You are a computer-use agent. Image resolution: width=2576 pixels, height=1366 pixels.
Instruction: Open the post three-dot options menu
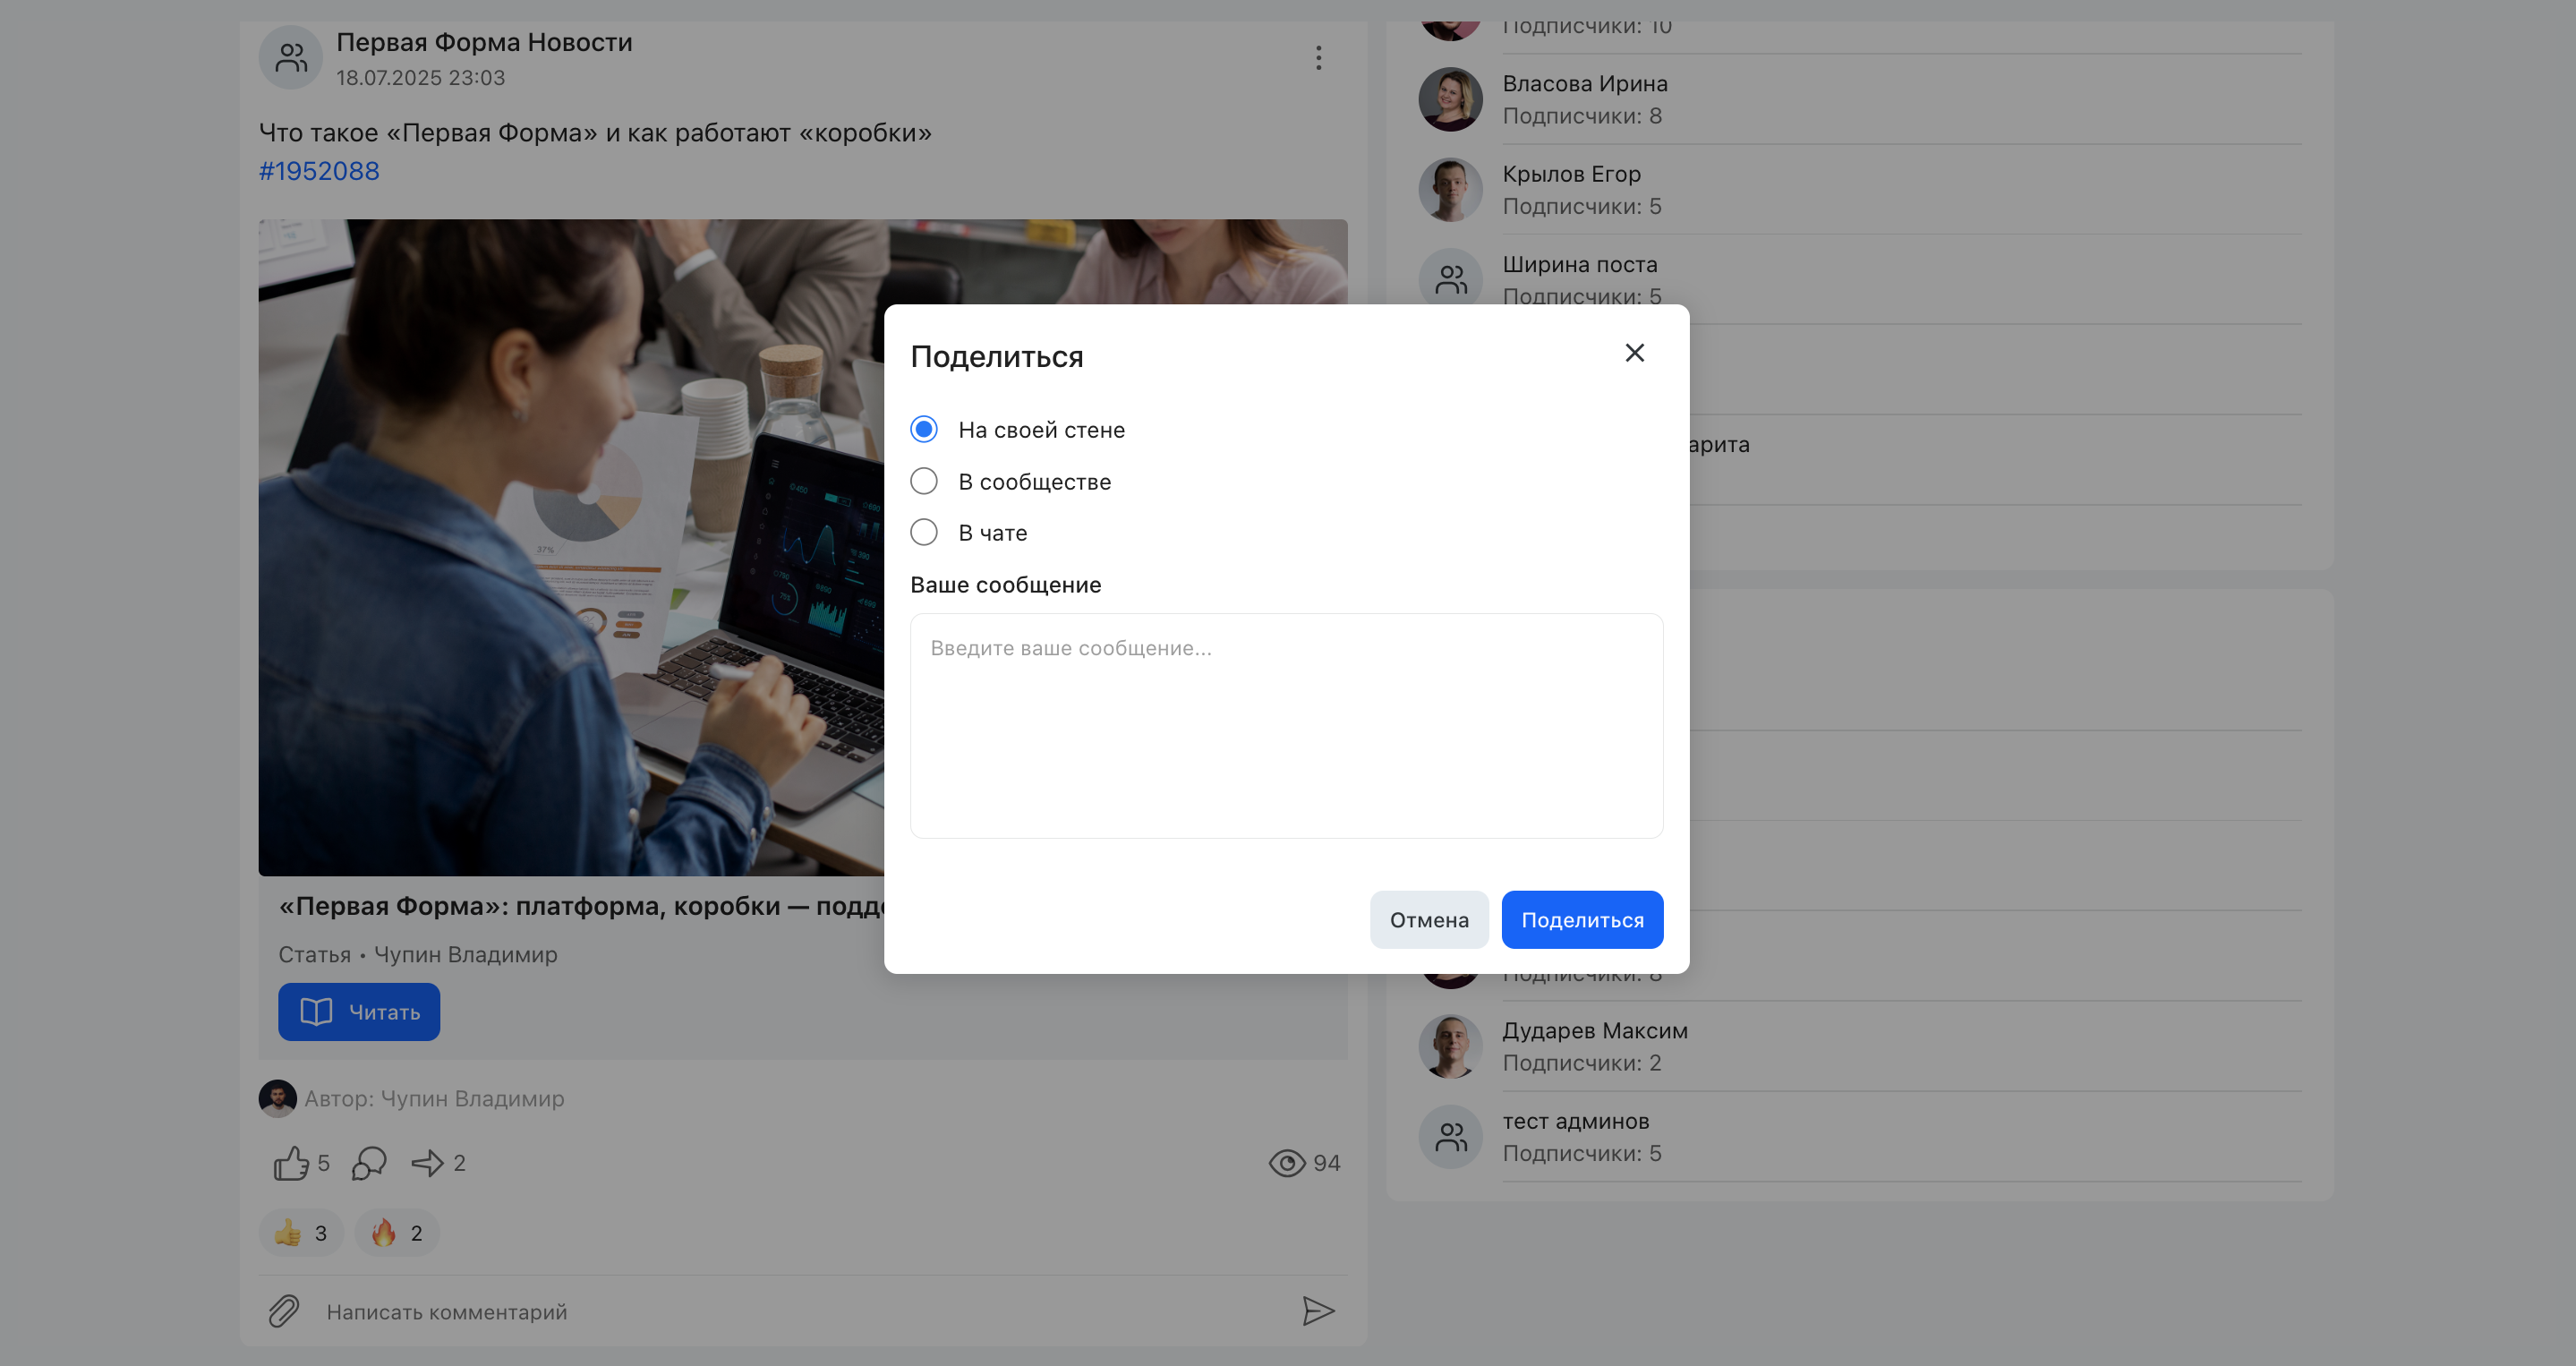tap(1318, 58)
